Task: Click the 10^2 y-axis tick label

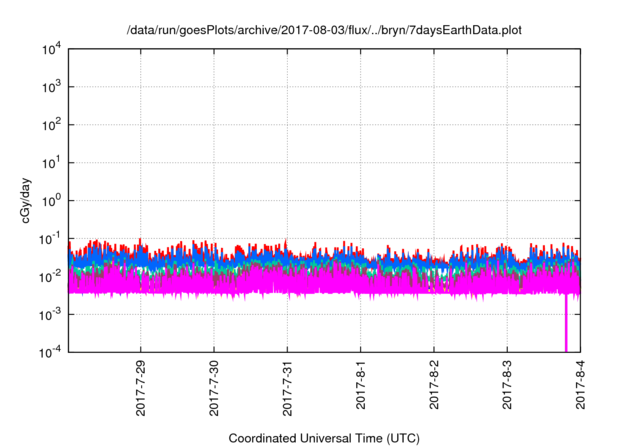Action: pos(51,125)
